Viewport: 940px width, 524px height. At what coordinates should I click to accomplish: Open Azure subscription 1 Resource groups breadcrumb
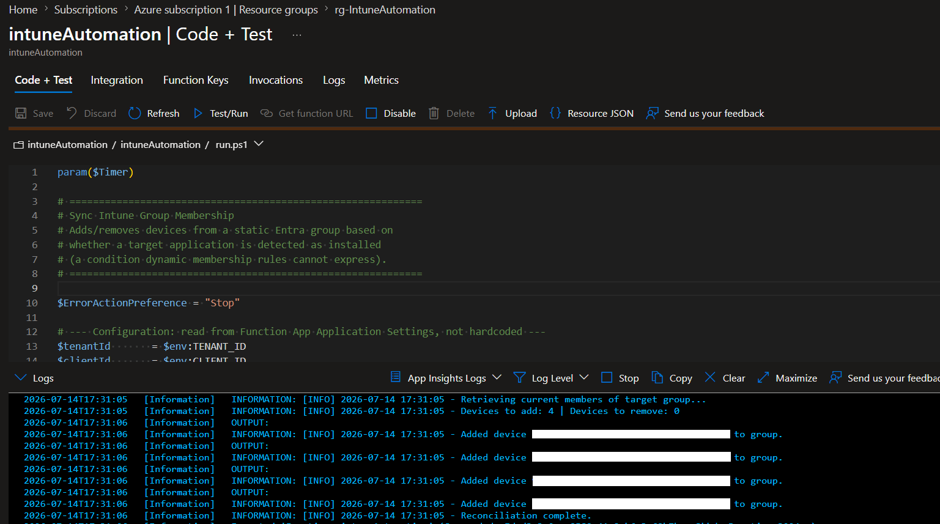pyautogui.click(x=226, y=10)
